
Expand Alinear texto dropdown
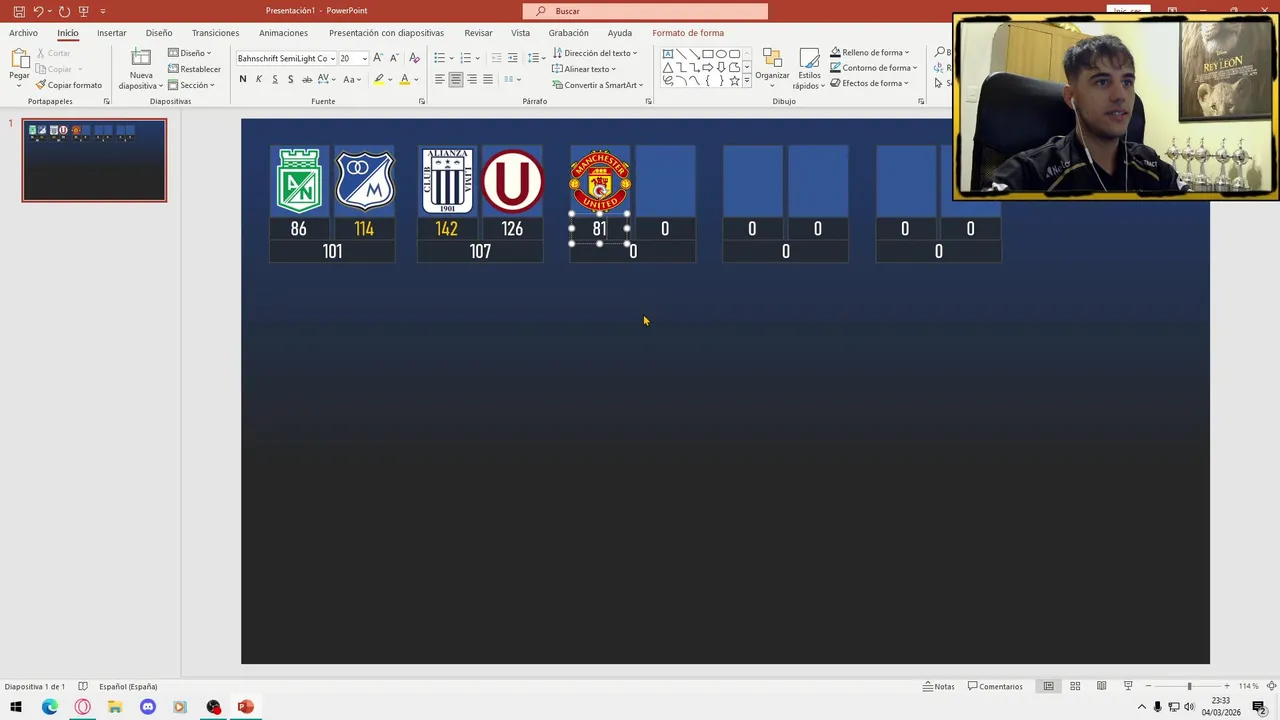[x=584, y=69]
